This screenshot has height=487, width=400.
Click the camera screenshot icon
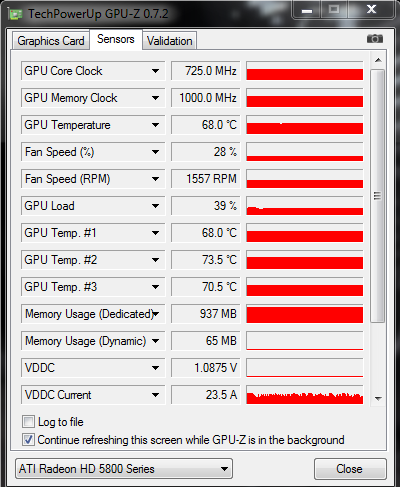coord(375,39)
